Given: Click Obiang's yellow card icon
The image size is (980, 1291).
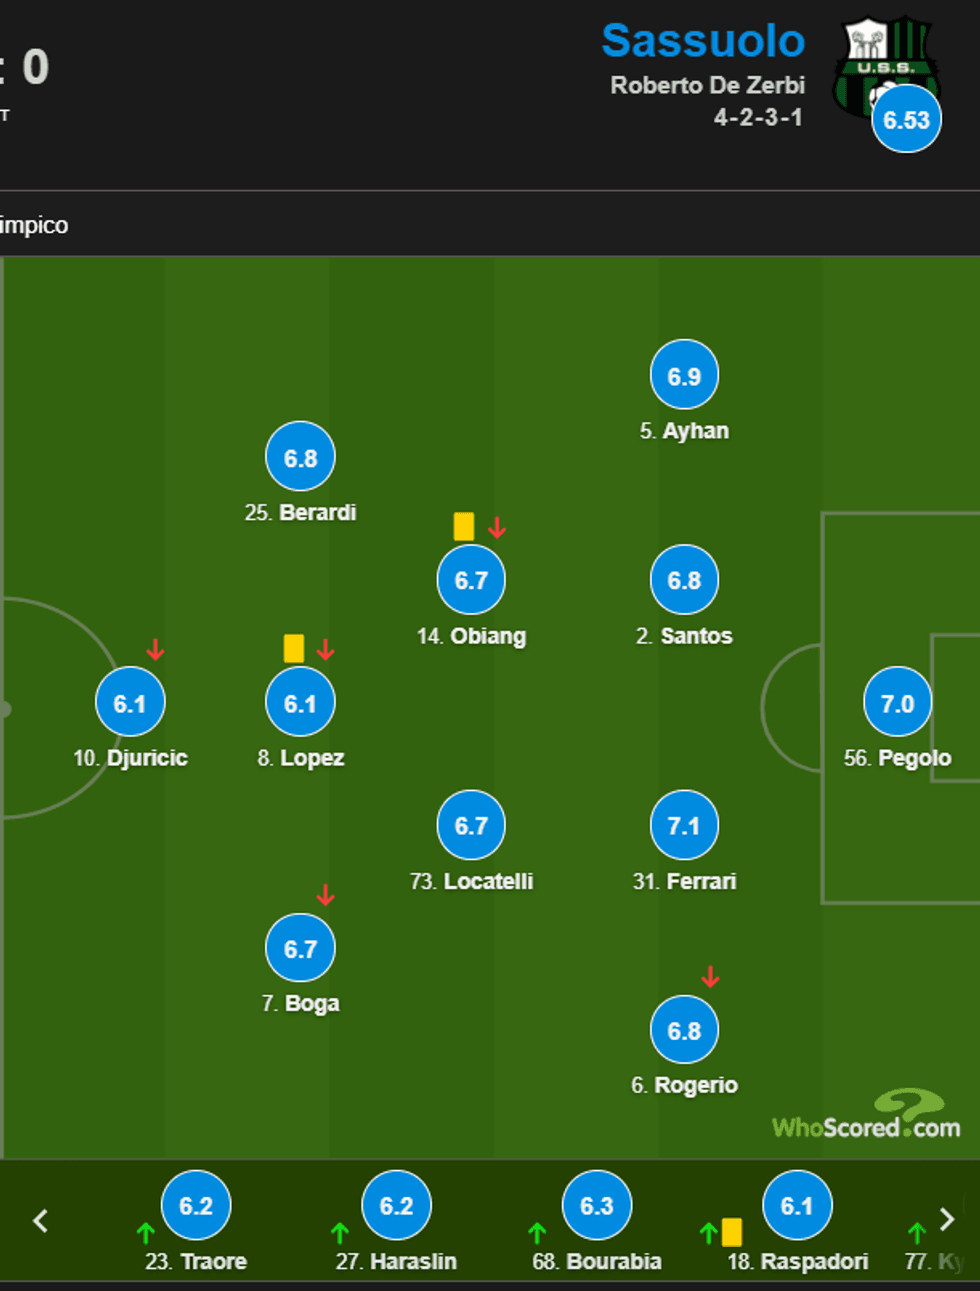Looking at the screenshot, I should 464,527.
